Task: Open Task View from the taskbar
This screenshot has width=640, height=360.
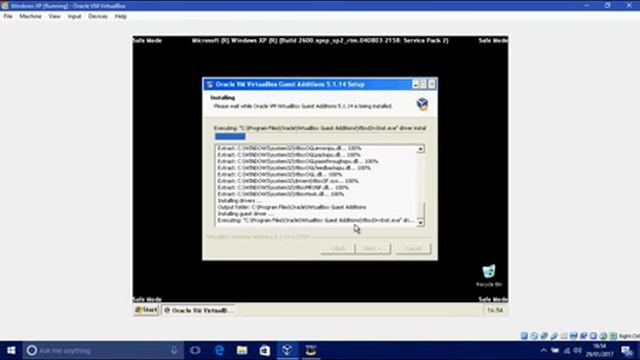Action: pos(195,350)
